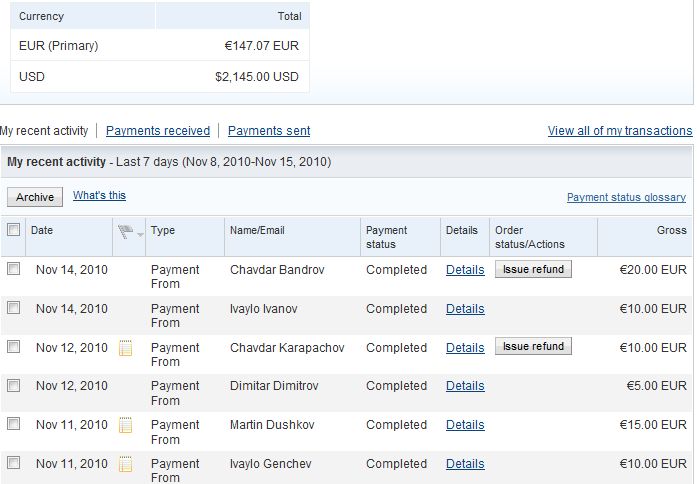Click the flag icon in the table header

point(125,232)
